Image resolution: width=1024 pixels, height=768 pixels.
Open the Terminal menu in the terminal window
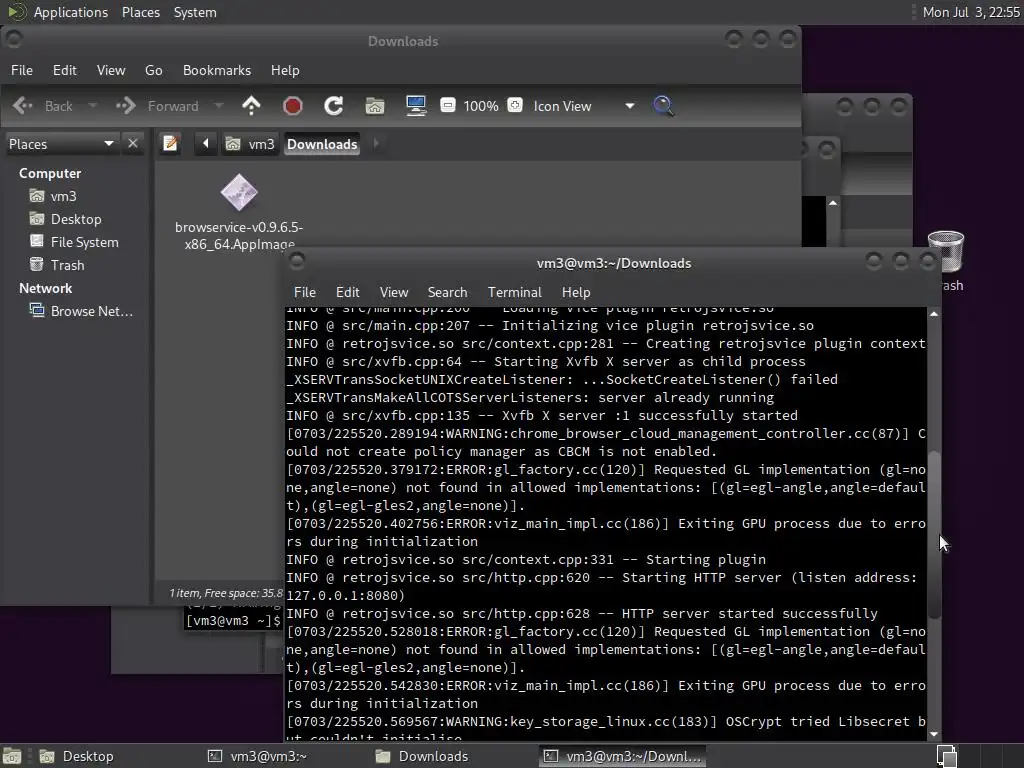[515, 292]
